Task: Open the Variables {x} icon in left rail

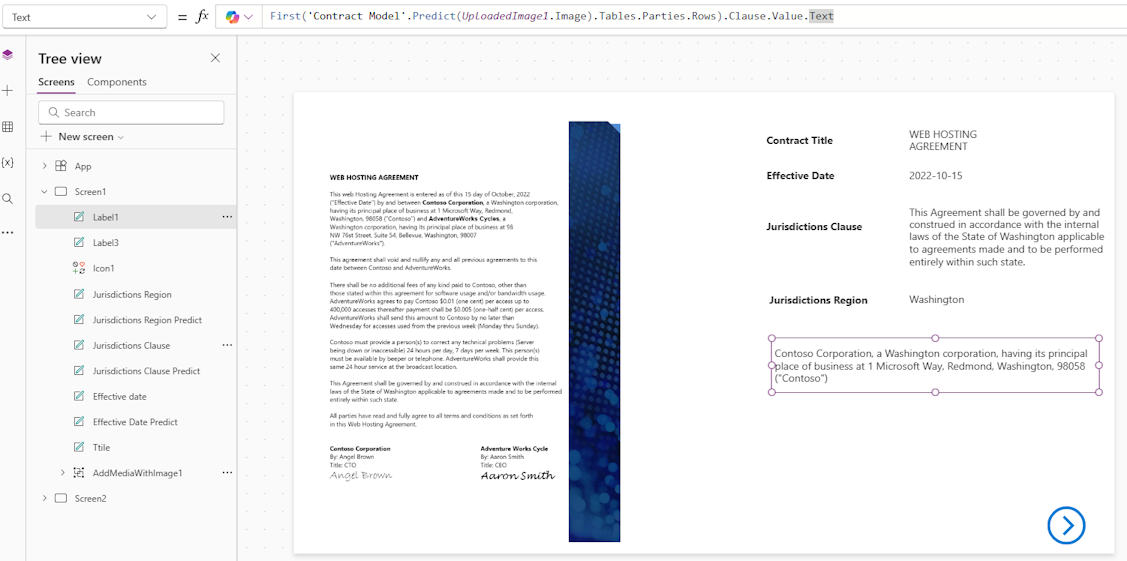Action: pyautogui.click(x=8, y=162)
